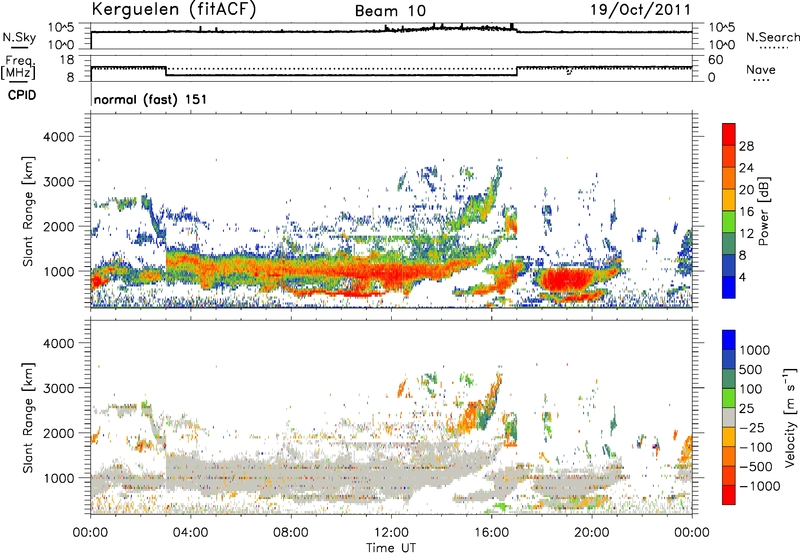Click the dotted line sample under 'Nave'

click(762, 81)
